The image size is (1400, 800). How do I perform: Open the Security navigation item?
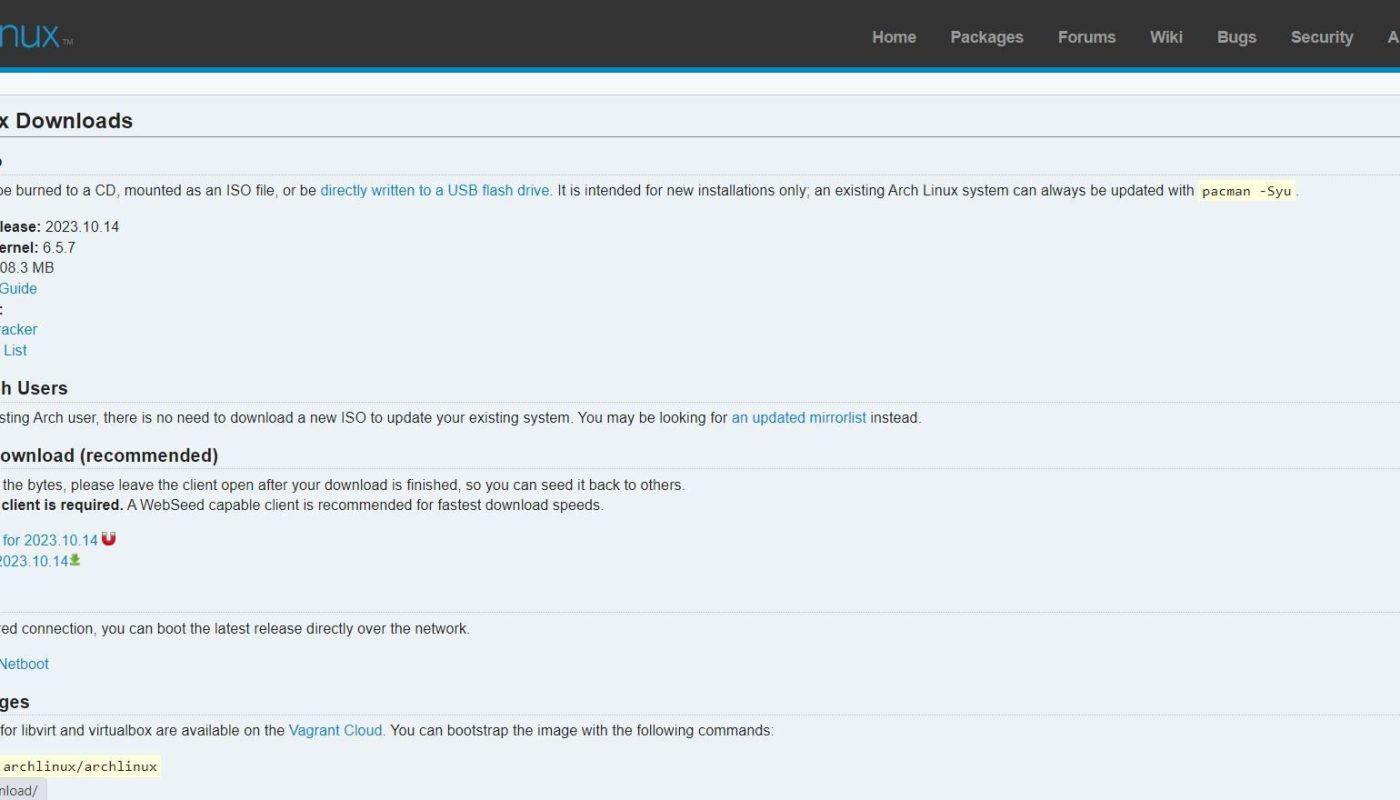[1322, 37]
